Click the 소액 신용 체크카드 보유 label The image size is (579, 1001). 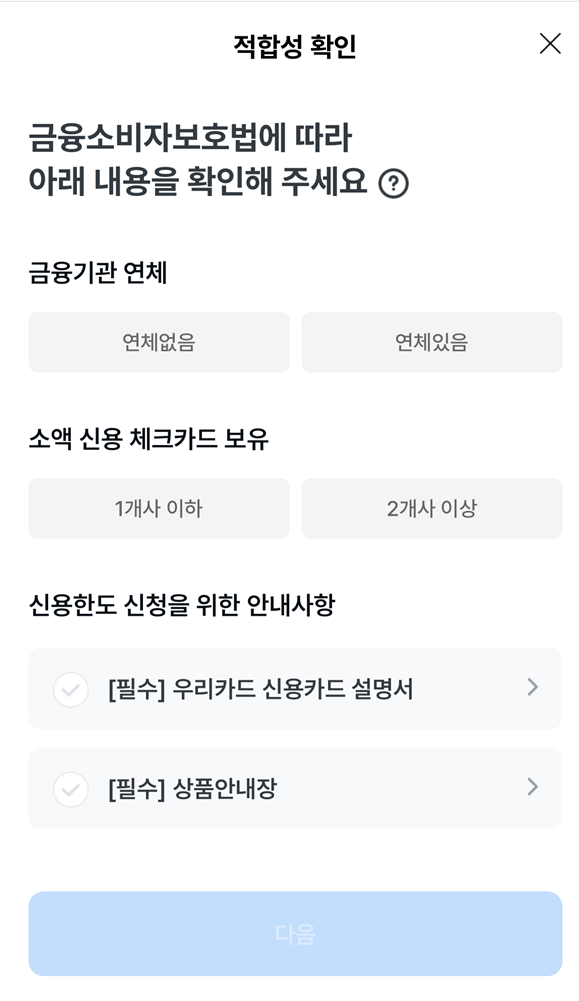pos(149,439)
